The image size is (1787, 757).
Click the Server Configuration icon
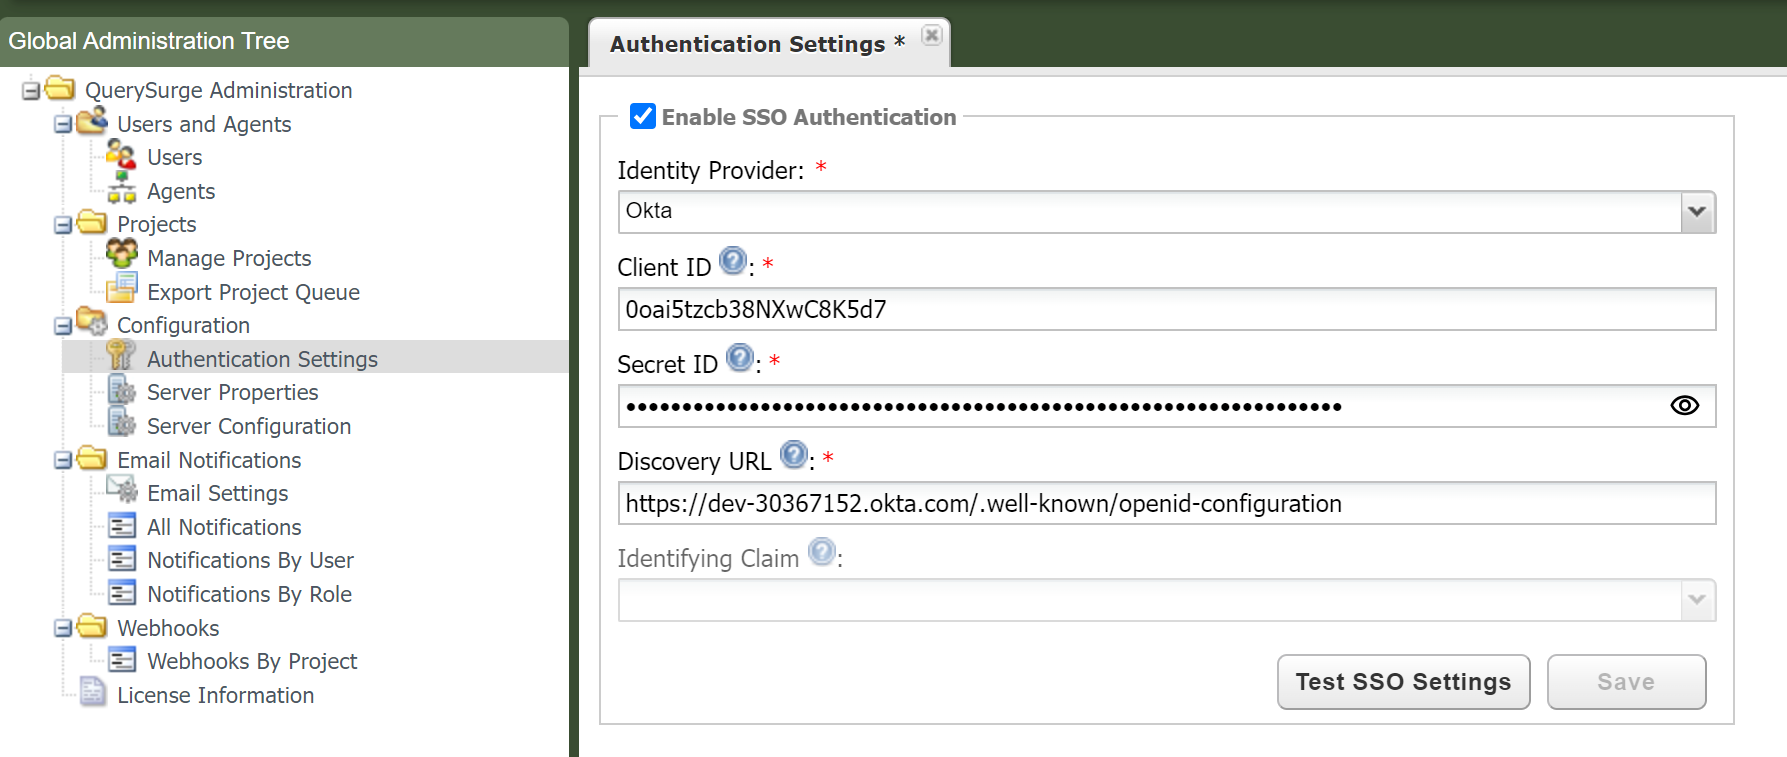121,423
